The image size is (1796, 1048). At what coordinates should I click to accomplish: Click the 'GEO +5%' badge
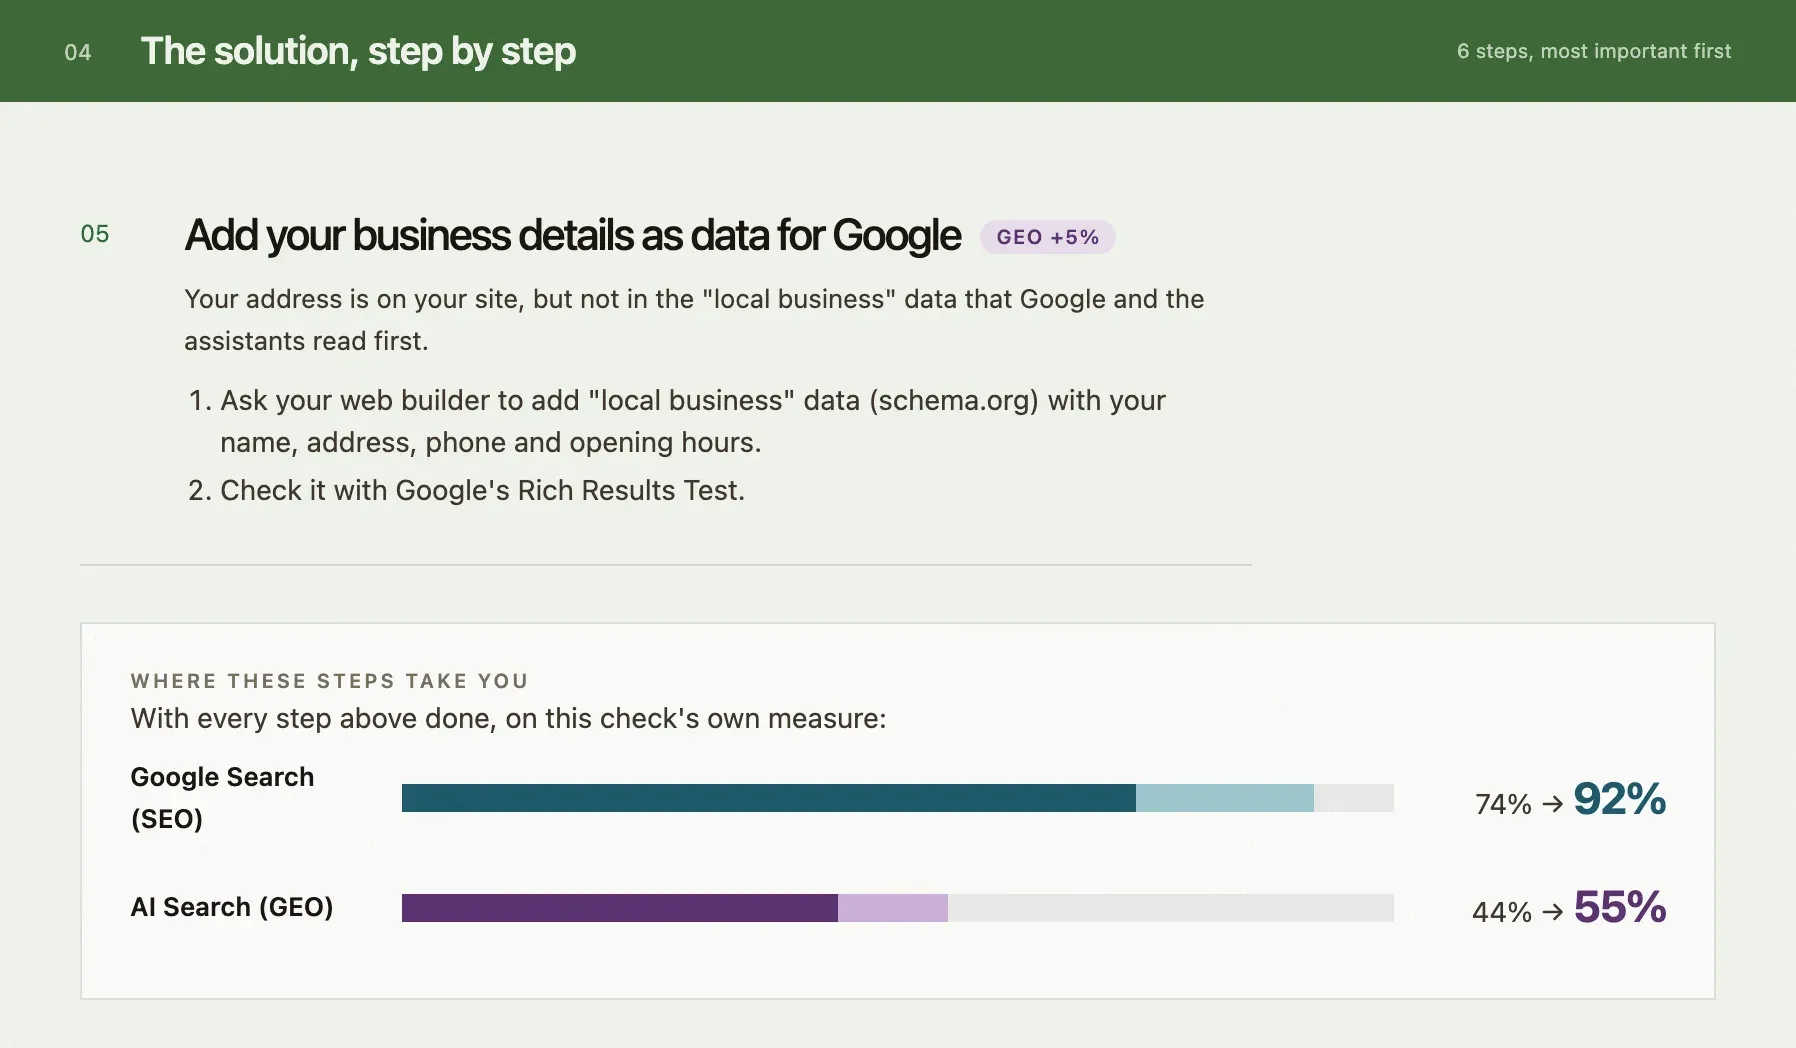point(1048,237)
